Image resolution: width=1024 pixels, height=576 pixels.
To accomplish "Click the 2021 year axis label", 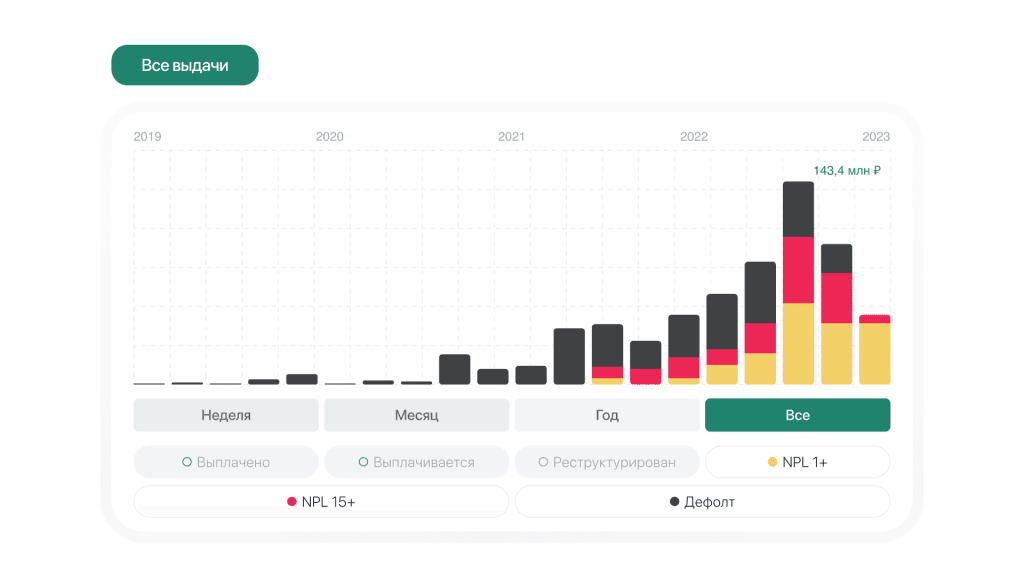I will [511, 137].
